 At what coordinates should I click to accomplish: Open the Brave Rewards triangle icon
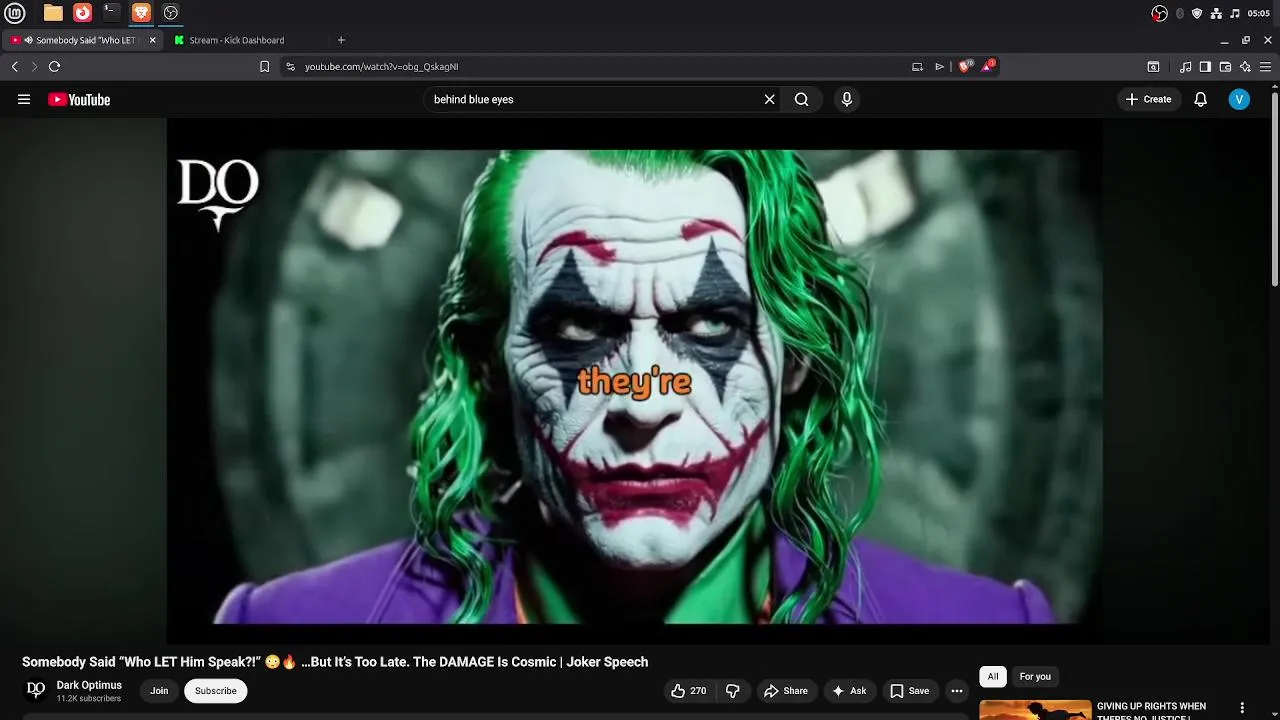(x=989, y=66)
